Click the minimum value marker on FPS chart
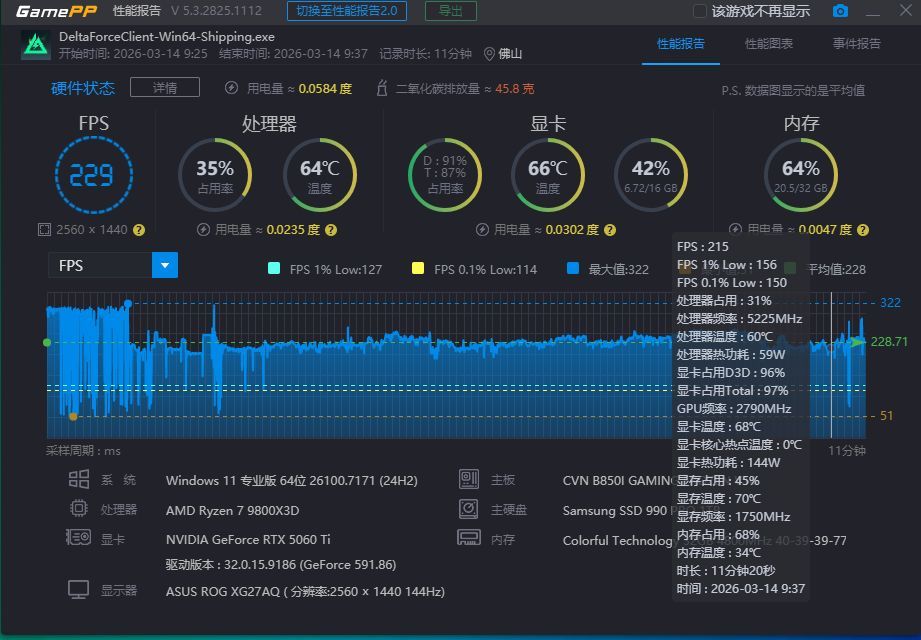This screenshot has height=640, width=921. coord(73,416)
